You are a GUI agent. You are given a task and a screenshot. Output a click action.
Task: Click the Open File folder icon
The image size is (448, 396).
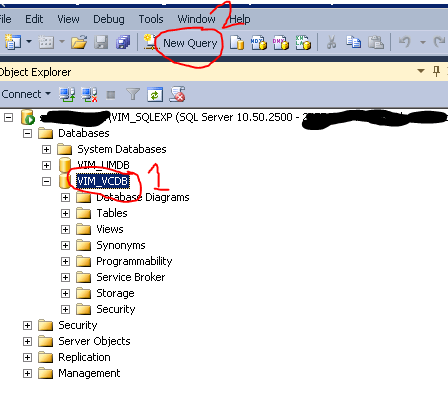click(x=79, y=42)
